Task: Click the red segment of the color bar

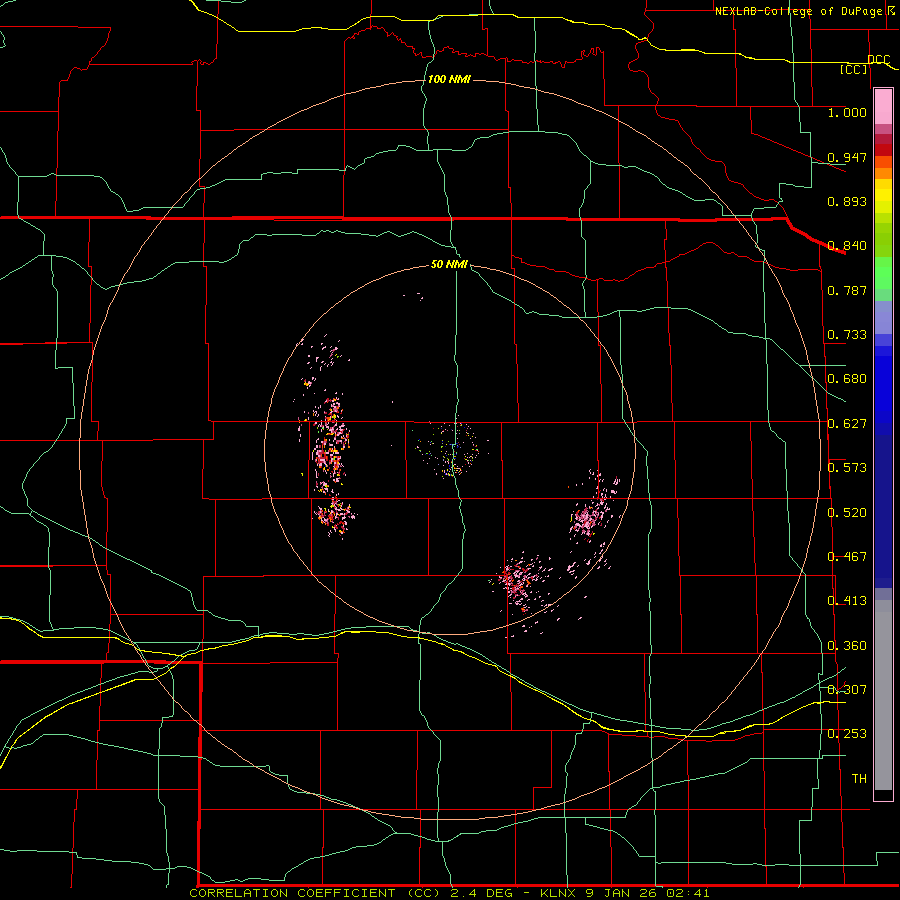Action: tap(883, 150)
